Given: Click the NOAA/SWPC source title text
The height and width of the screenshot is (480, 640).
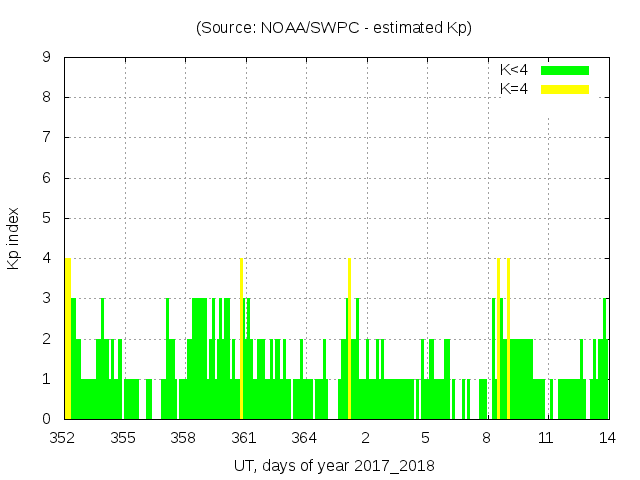Looking at the screenshot, I should pos(334,27).
